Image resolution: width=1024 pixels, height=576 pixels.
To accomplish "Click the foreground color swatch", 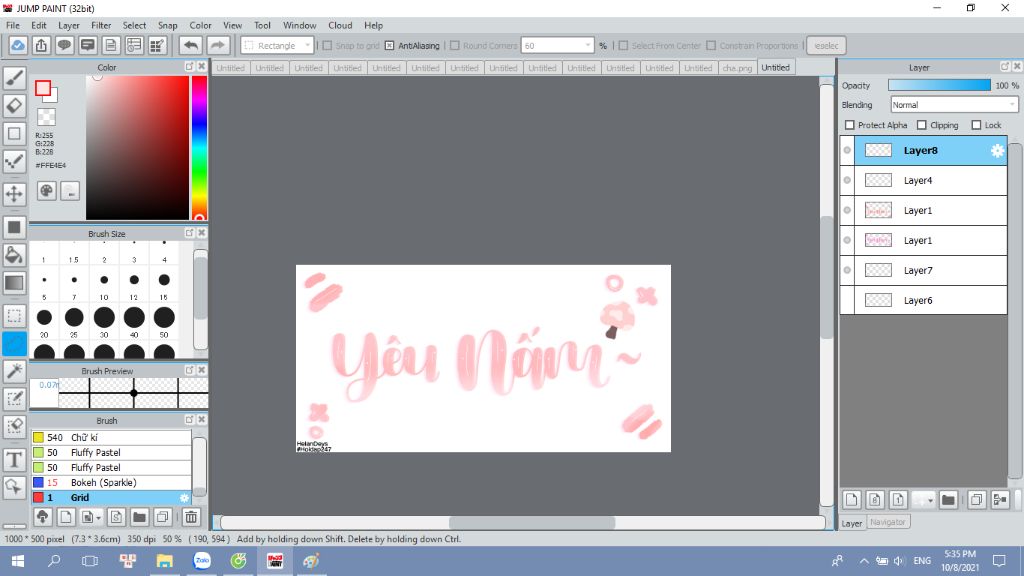I will (x=43, y=88).
